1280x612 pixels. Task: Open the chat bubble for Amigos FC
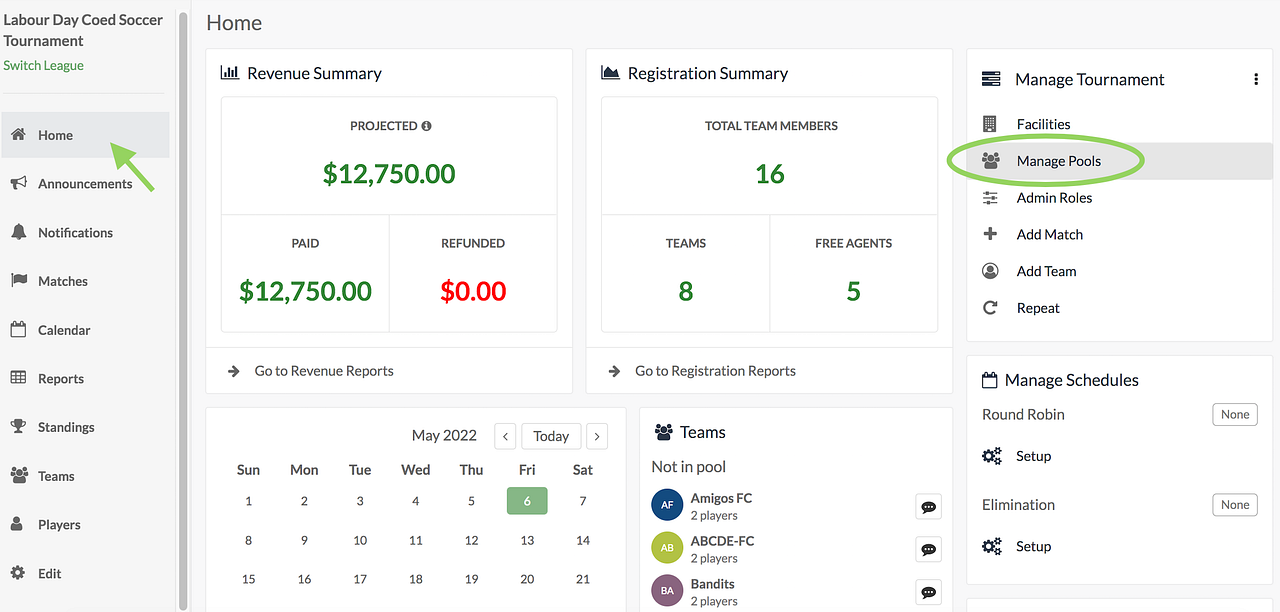tap(928, 507)
